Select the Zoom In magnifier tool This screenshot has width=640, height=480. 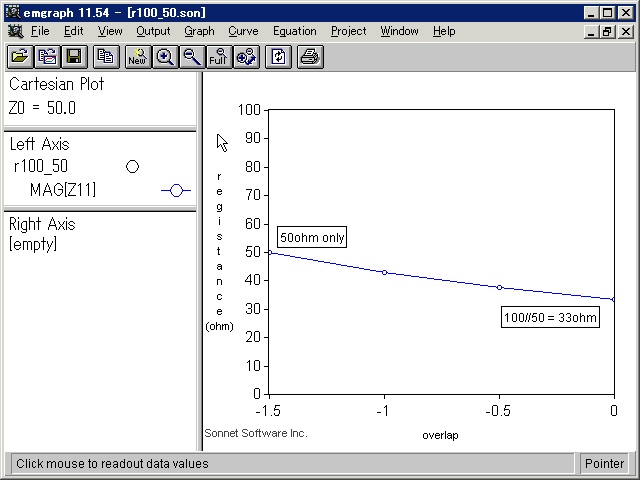(165, 57)
